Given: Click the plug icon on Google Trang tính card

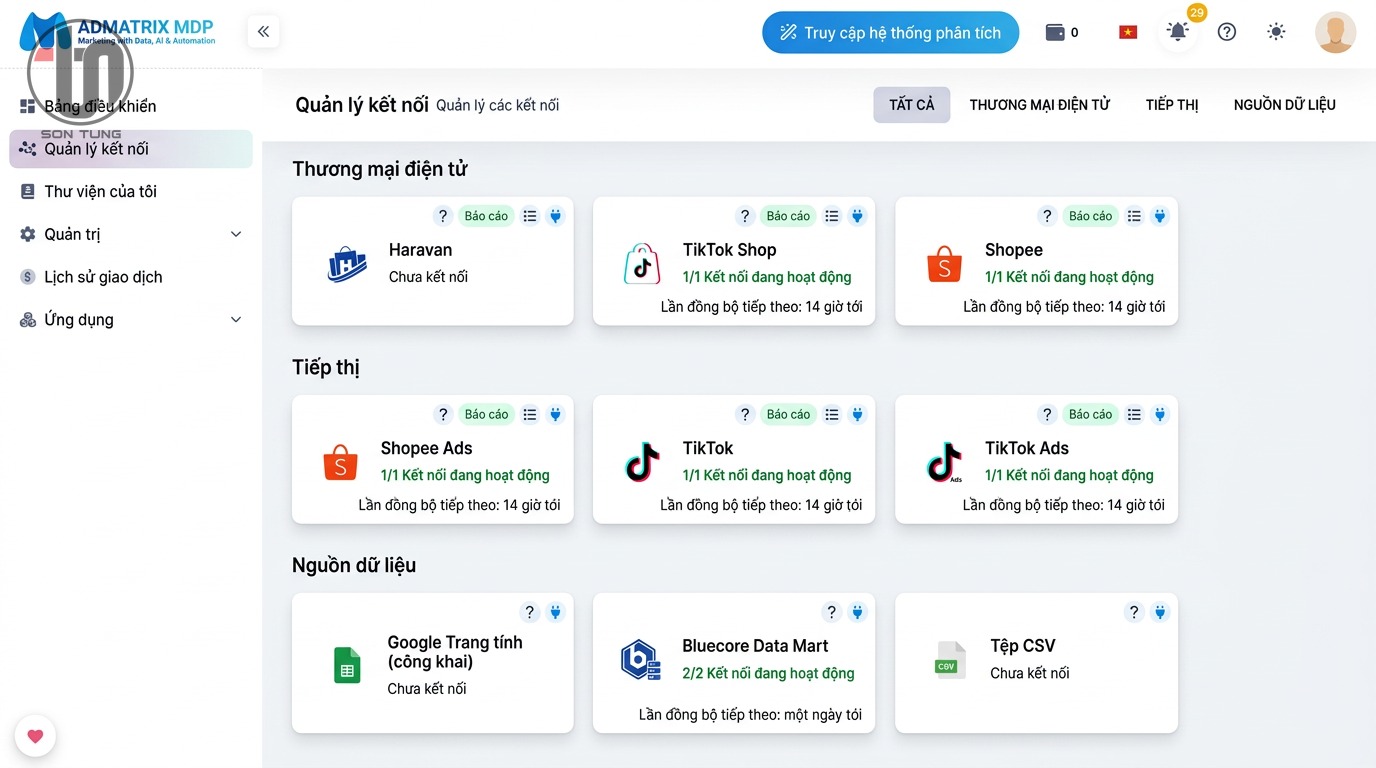Looking at the screenshot, I should 556,612.
